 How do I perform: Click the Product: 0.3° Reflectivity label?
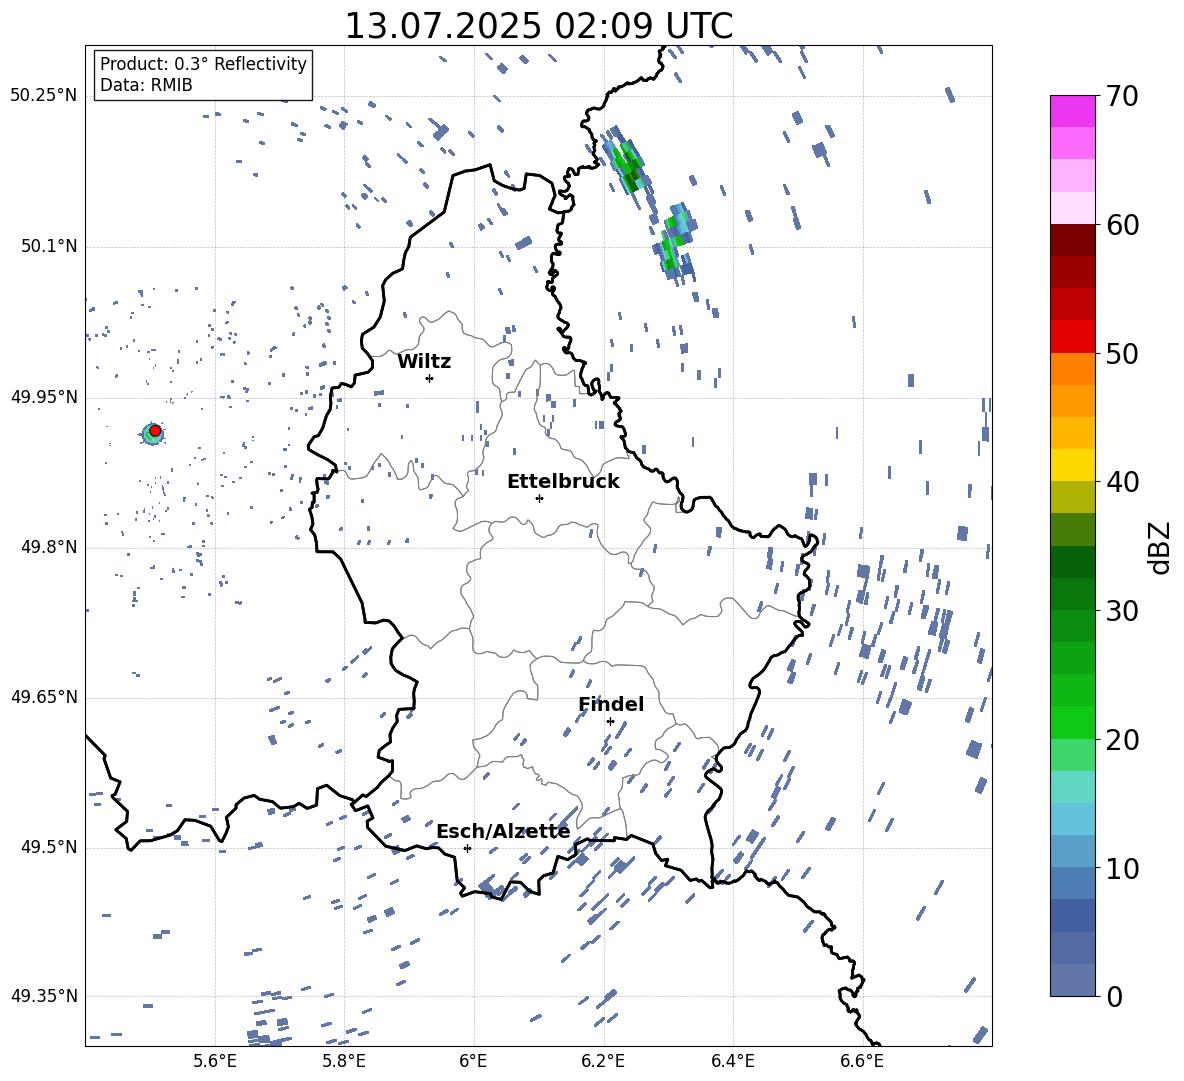click(x=203, y=63)
